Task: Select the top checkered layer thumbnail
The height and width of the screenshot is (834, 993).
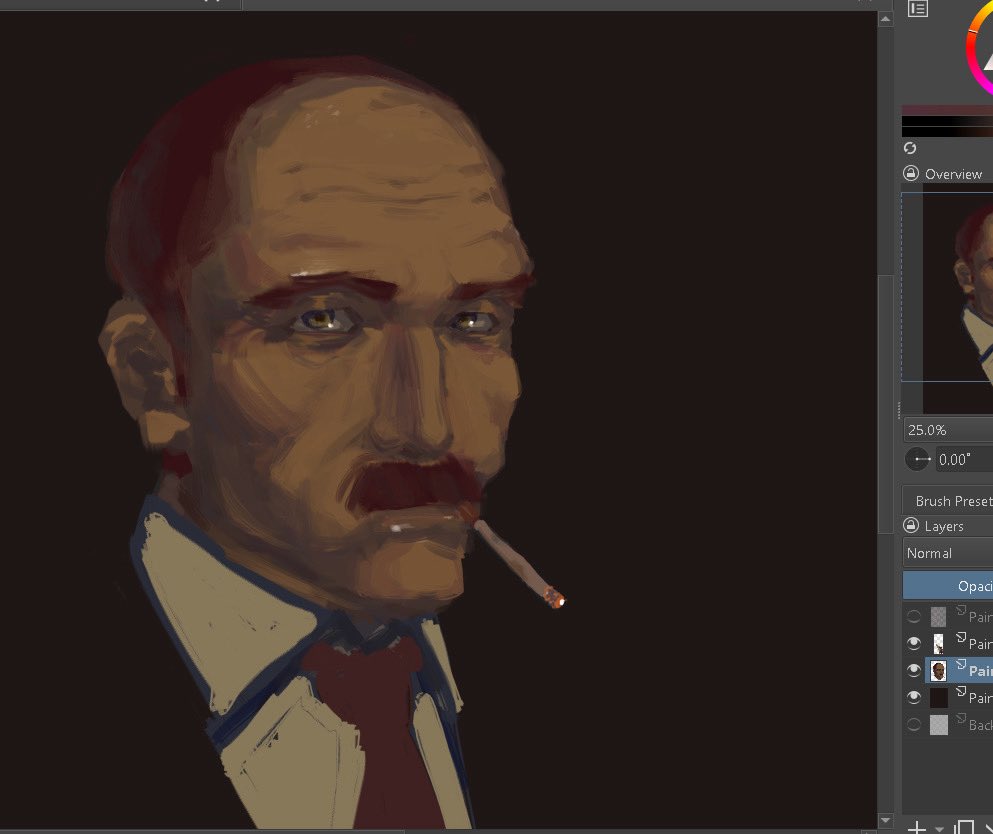Action: pyautogui.click(x=939, y=616)
